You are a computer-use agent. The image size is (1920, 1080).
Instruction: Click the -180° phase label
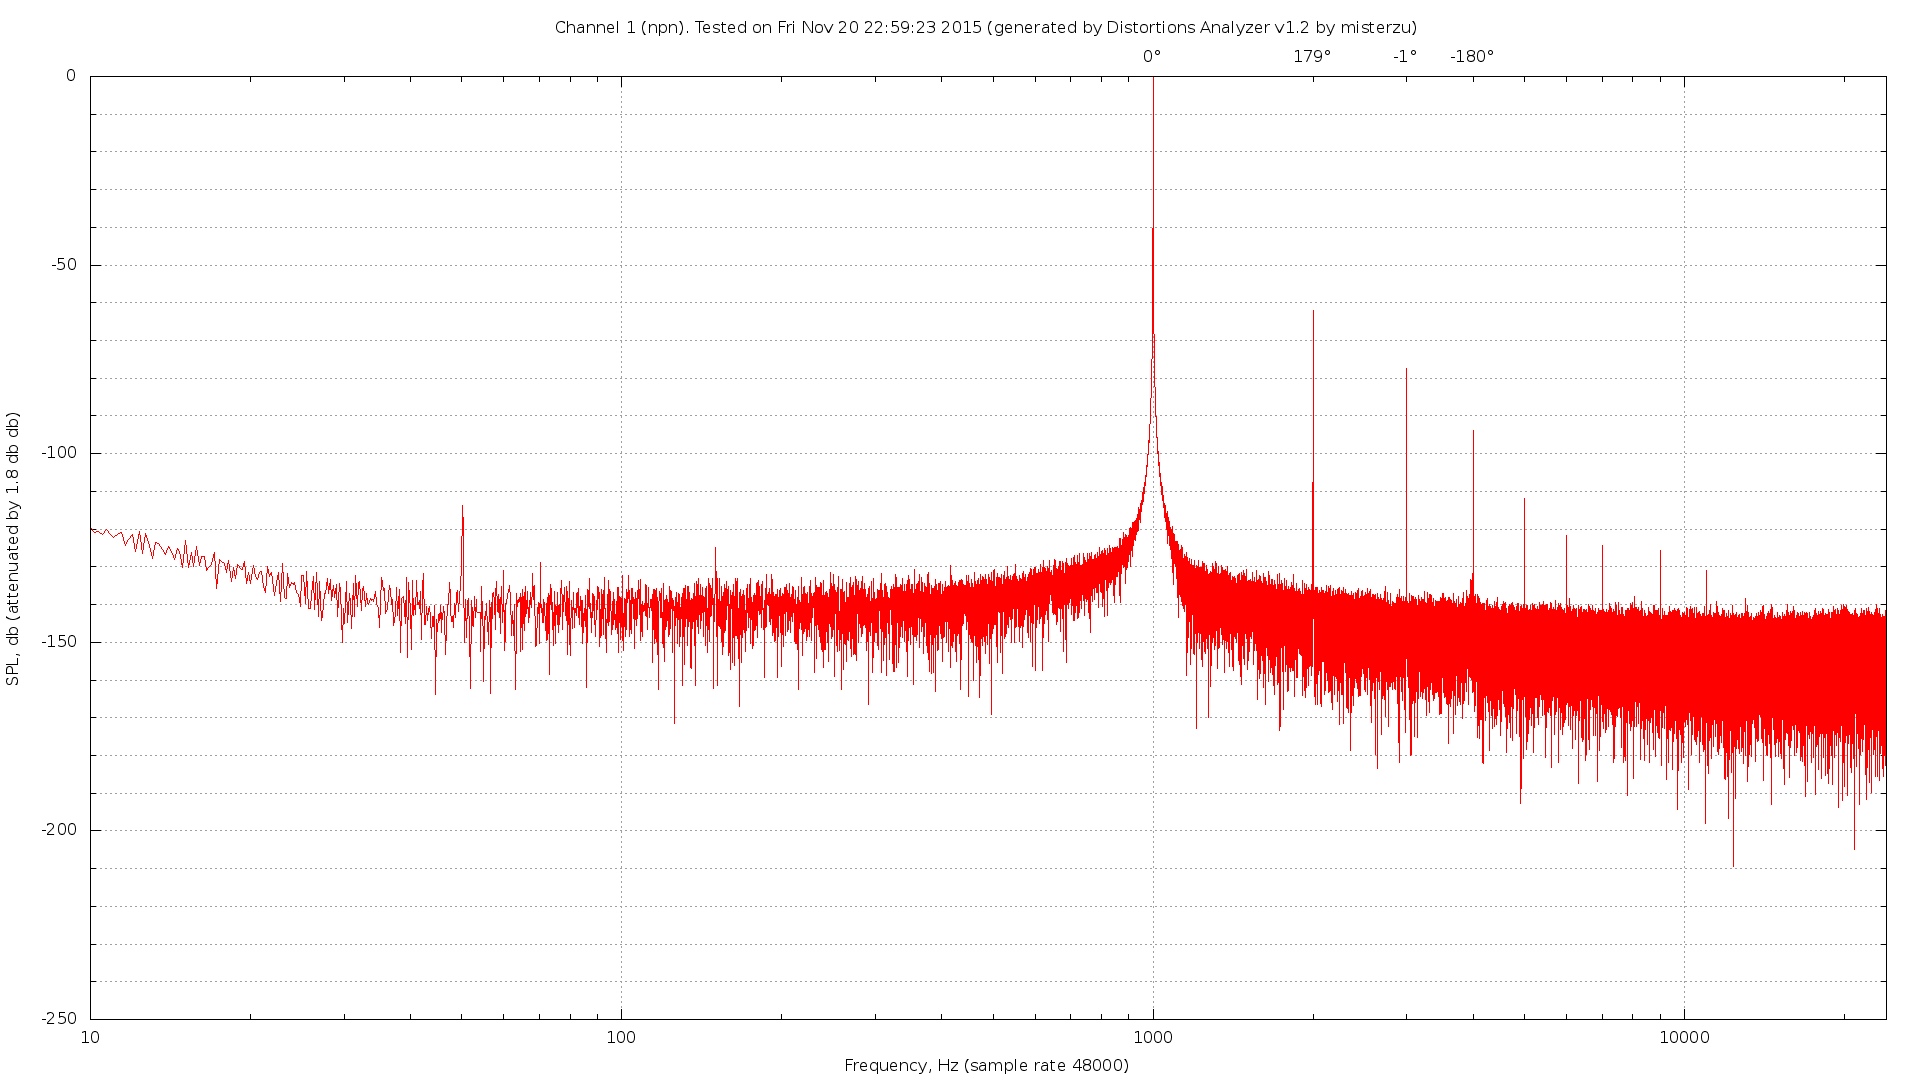1472,57
